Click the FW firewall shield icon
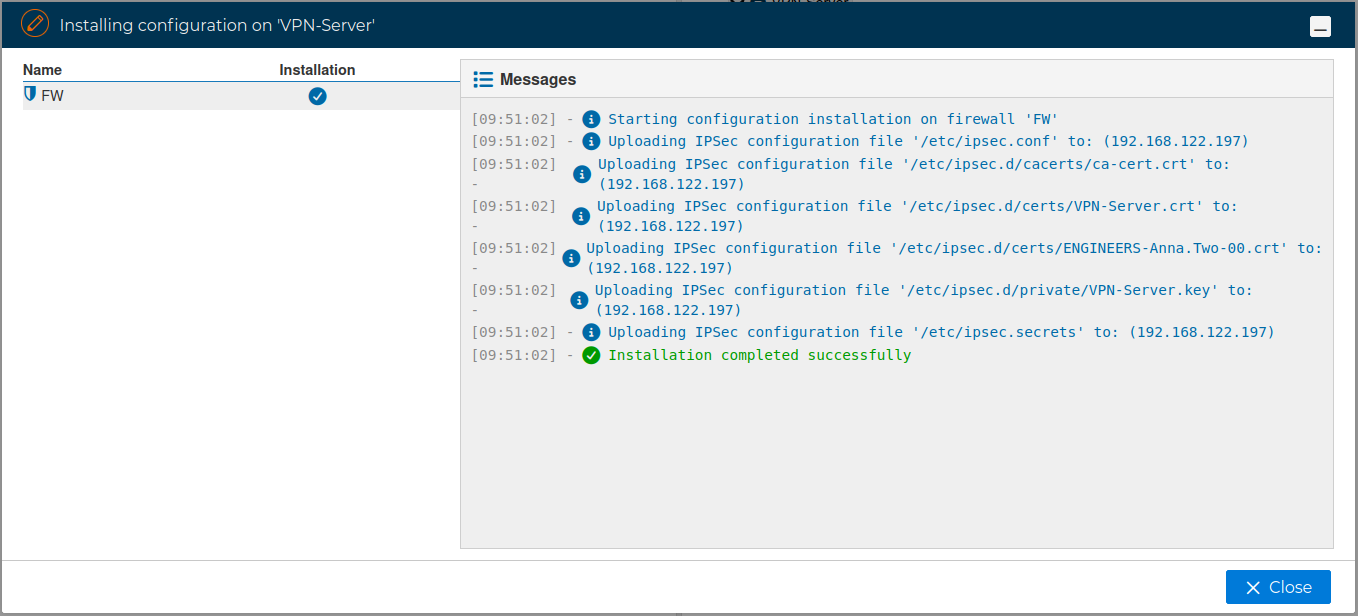Image resolution: width=1358 pixels, height=616 pixels. [30, 95]
